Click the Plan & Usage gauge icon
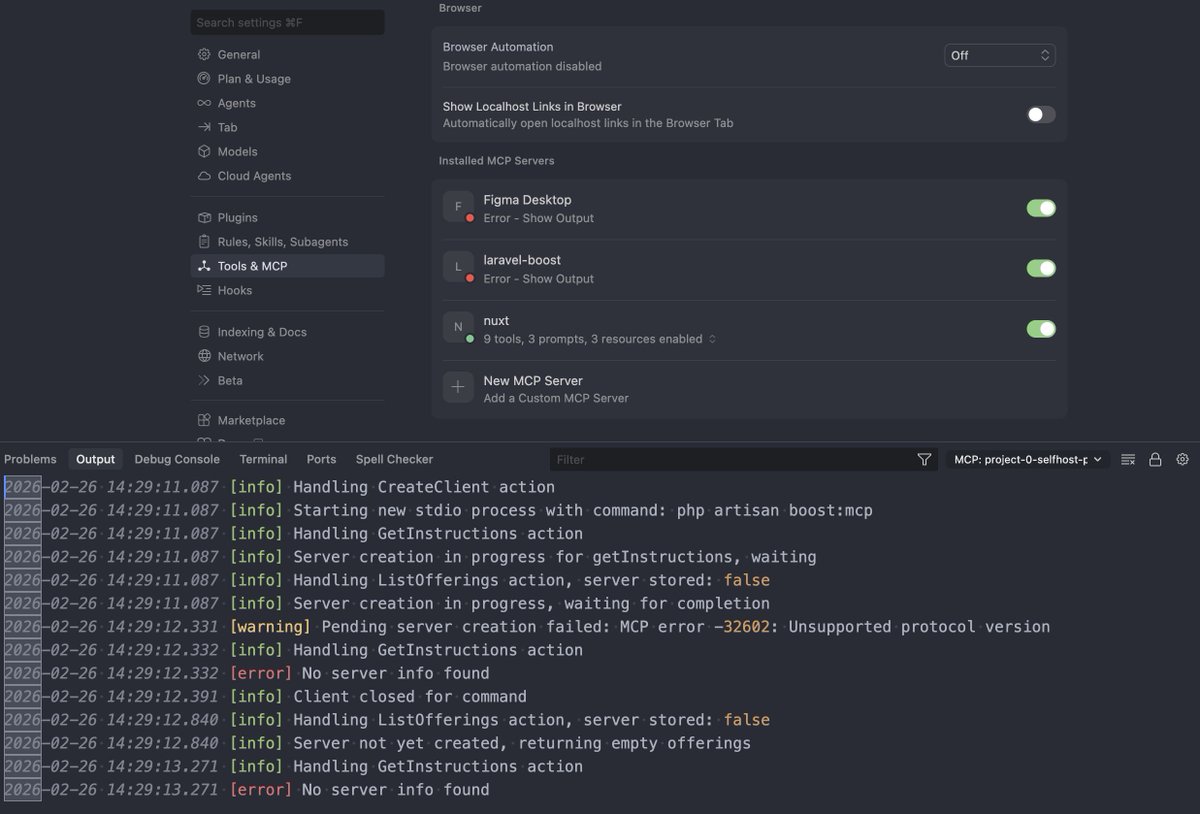Image resolution: width=1200 pixels, height=814 pixels. tap(204, 79)
